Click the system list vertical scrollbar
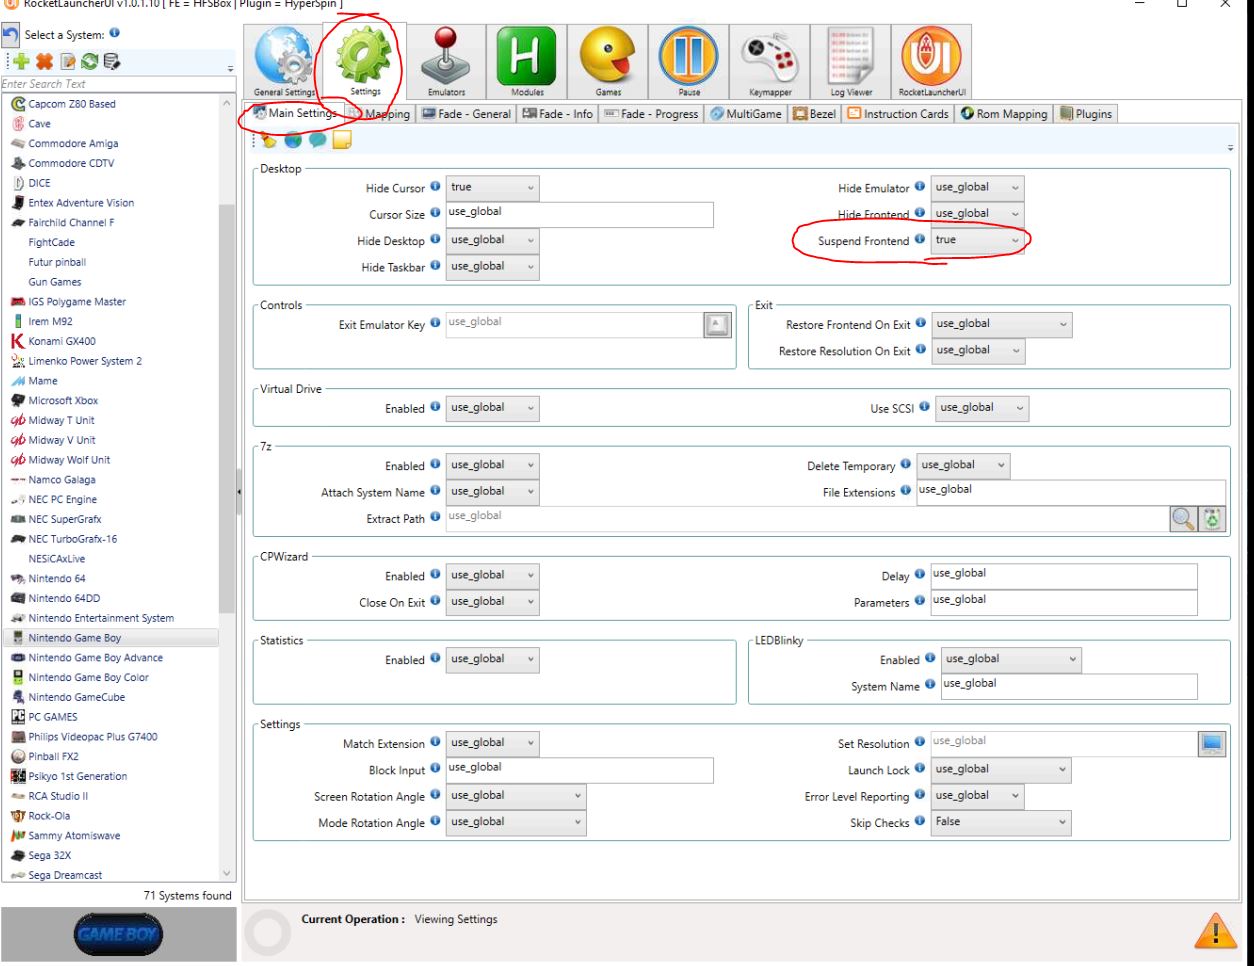Screen dimensions: 1254x966 (227, 400)
